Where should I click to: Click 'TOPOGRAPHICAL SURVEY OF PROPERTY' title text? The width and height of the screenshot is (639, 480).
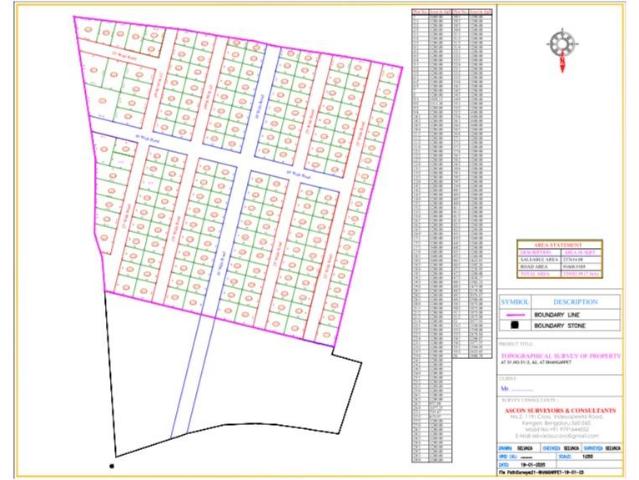561,356
